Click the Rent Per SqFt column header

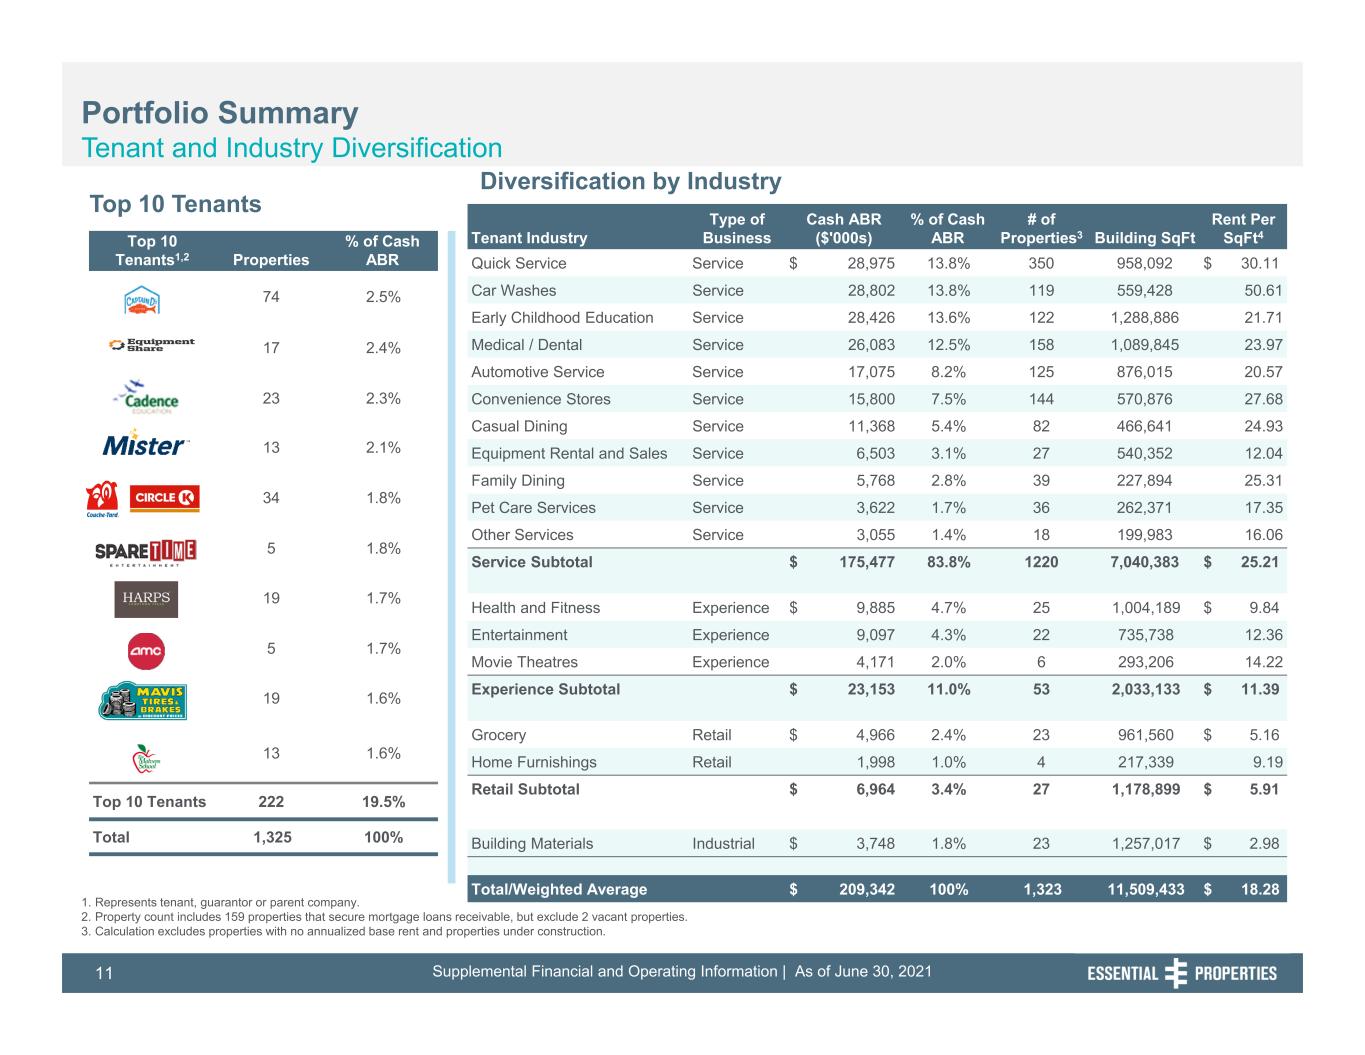point(1243,228)
